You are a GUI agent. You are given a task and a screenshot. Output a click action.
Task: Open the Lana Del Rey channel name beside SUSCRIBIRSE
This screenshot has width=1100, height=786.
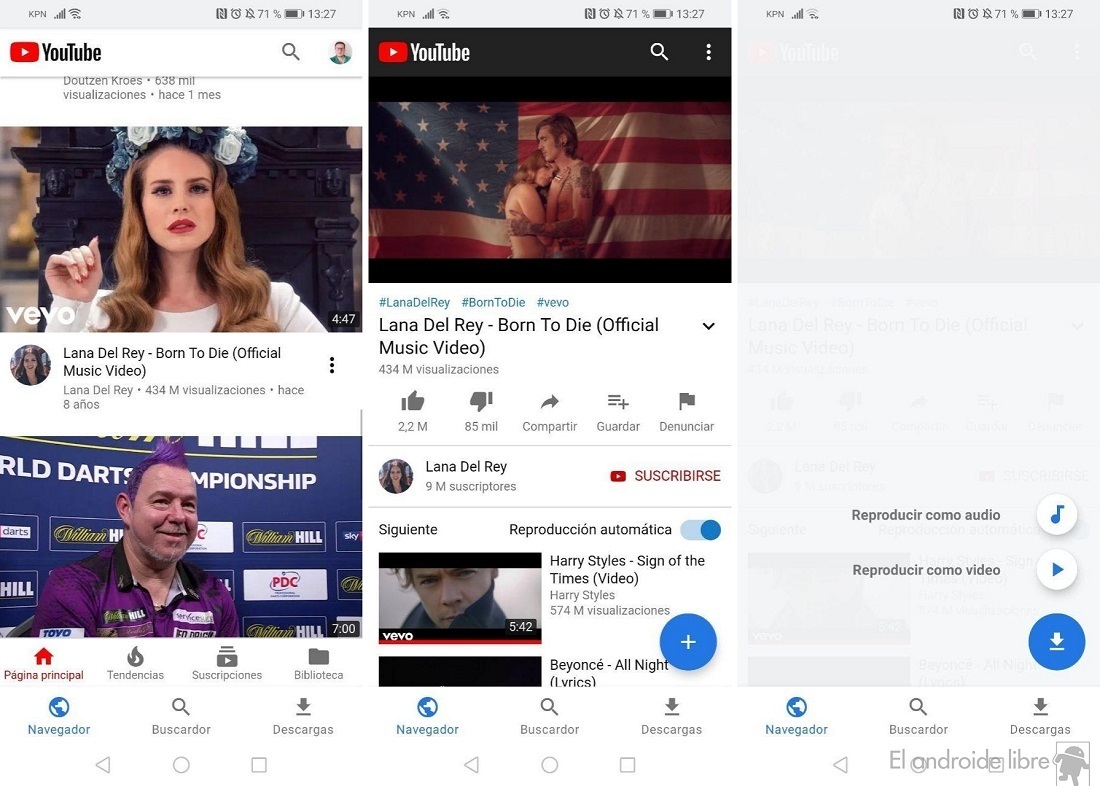(x=466, y=467)
